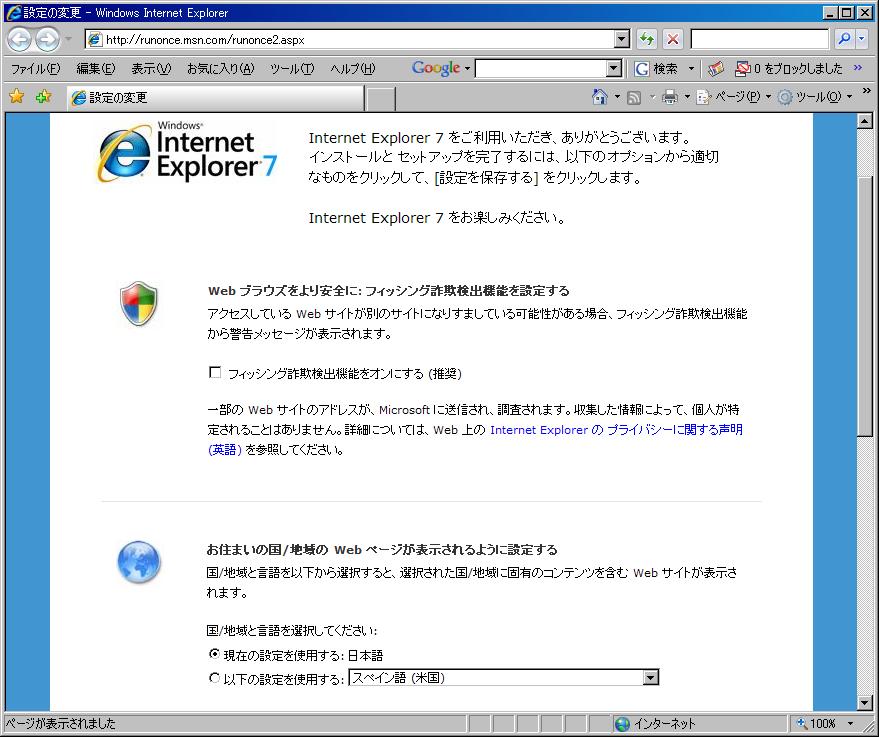This screenshot has height=737, width=879.
Task: Open a new blank tab
Action: pos(380,99)
